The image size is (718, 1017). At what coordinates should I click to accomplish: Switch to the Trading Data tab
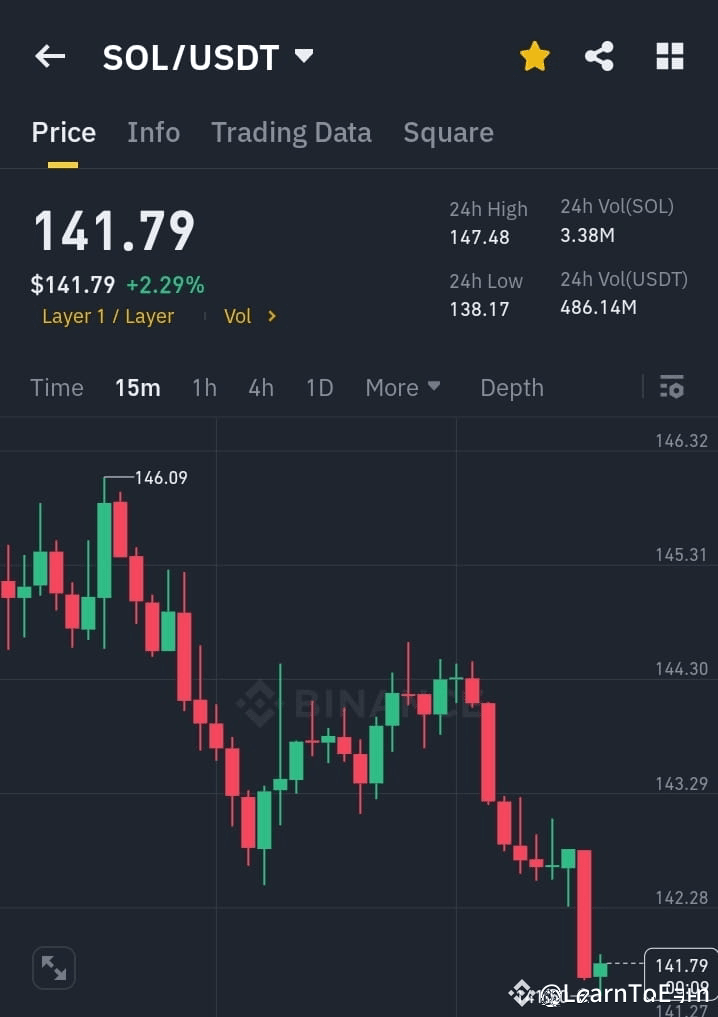pyautogui.click(x=291, y=132)
